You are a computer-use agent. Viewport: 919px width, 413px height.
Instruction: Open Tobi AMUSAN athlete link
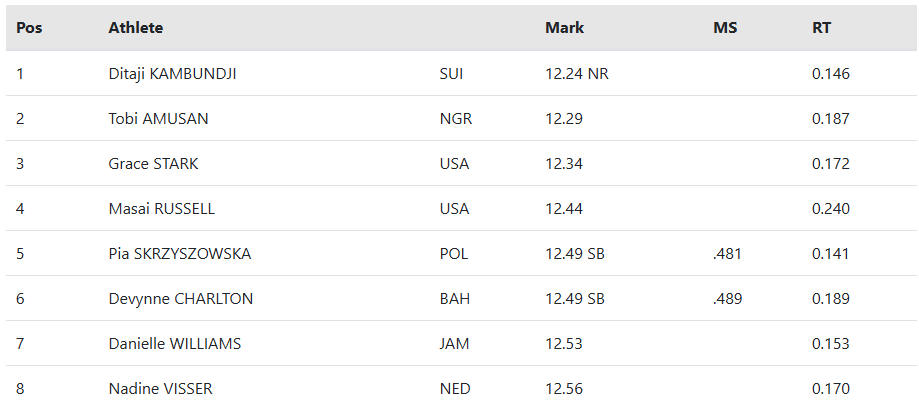point(158,119)
